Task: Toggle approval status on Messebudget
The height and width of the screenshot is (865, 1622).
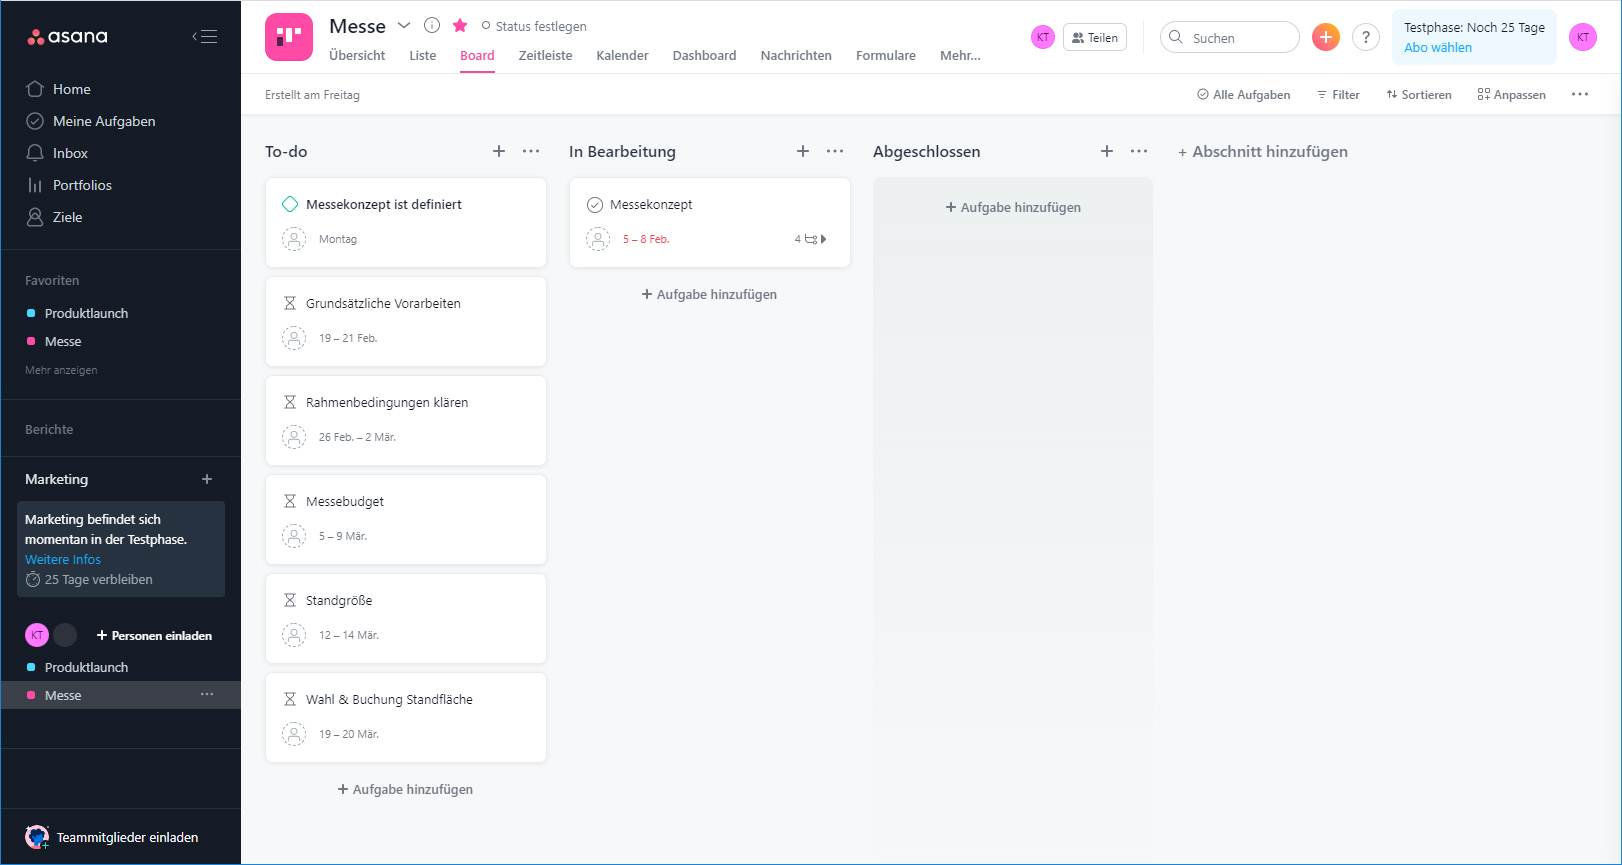Action: point(290,501)
